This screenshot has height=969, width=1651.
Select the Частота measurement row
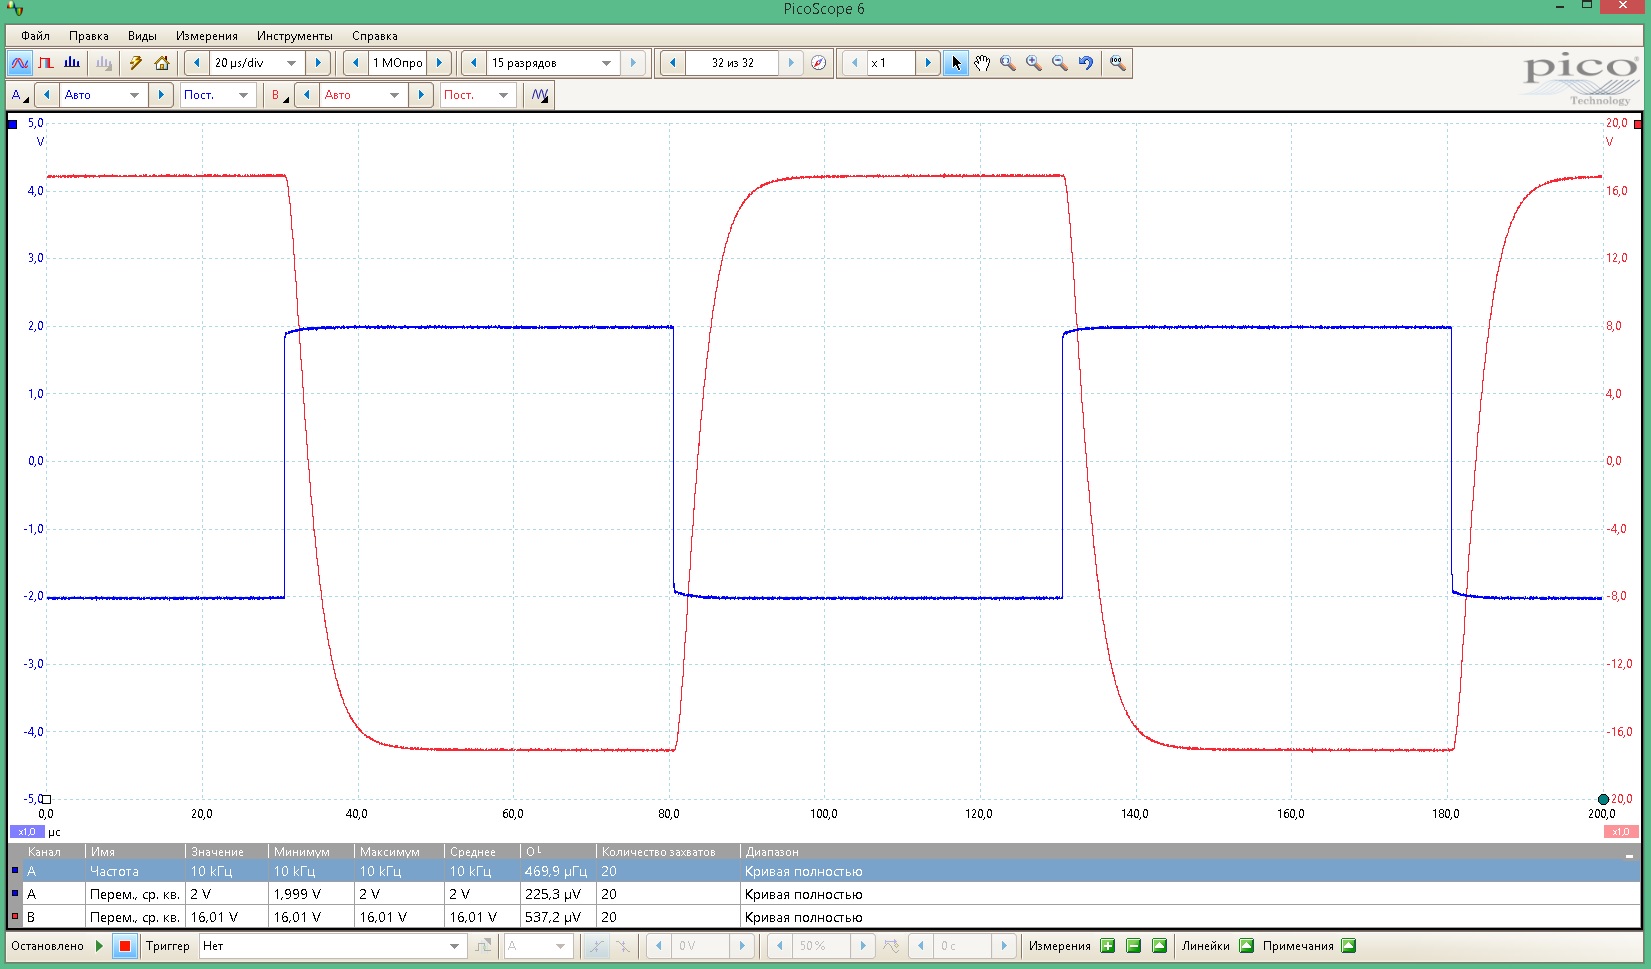[822, 871]
